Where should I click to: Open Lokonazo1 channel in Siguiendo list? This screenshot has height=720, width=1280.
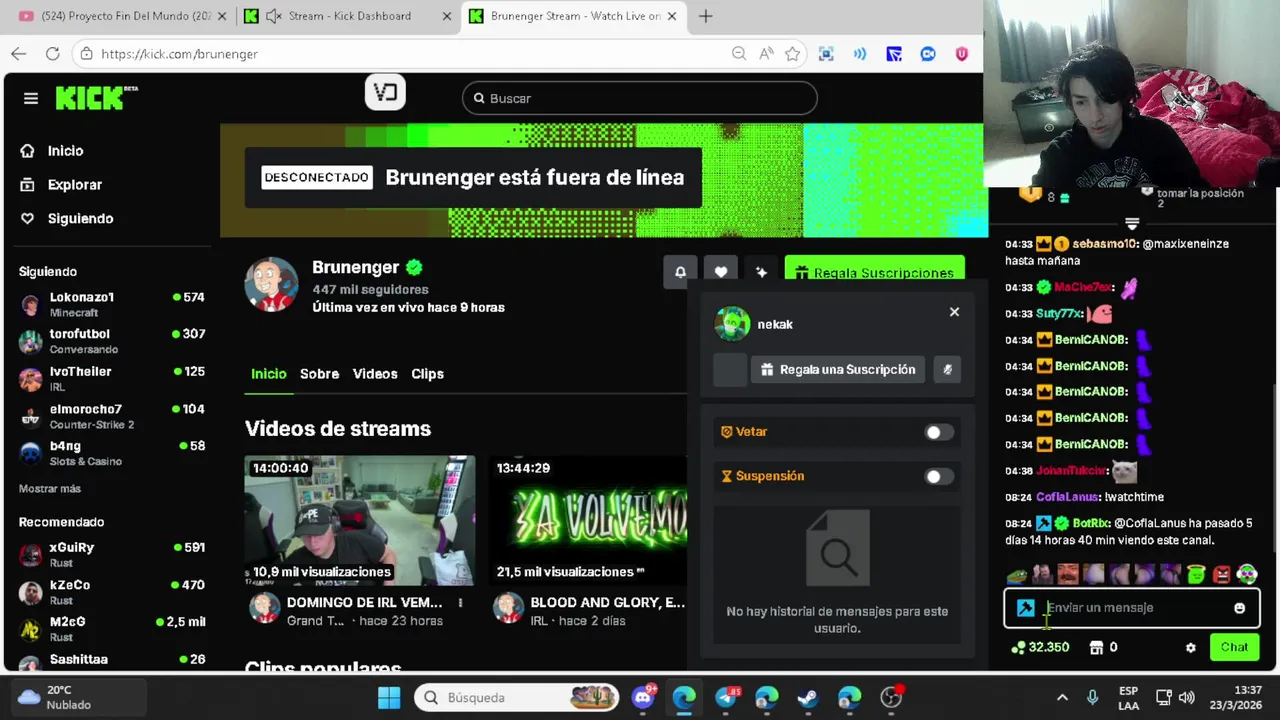(112, 304)
